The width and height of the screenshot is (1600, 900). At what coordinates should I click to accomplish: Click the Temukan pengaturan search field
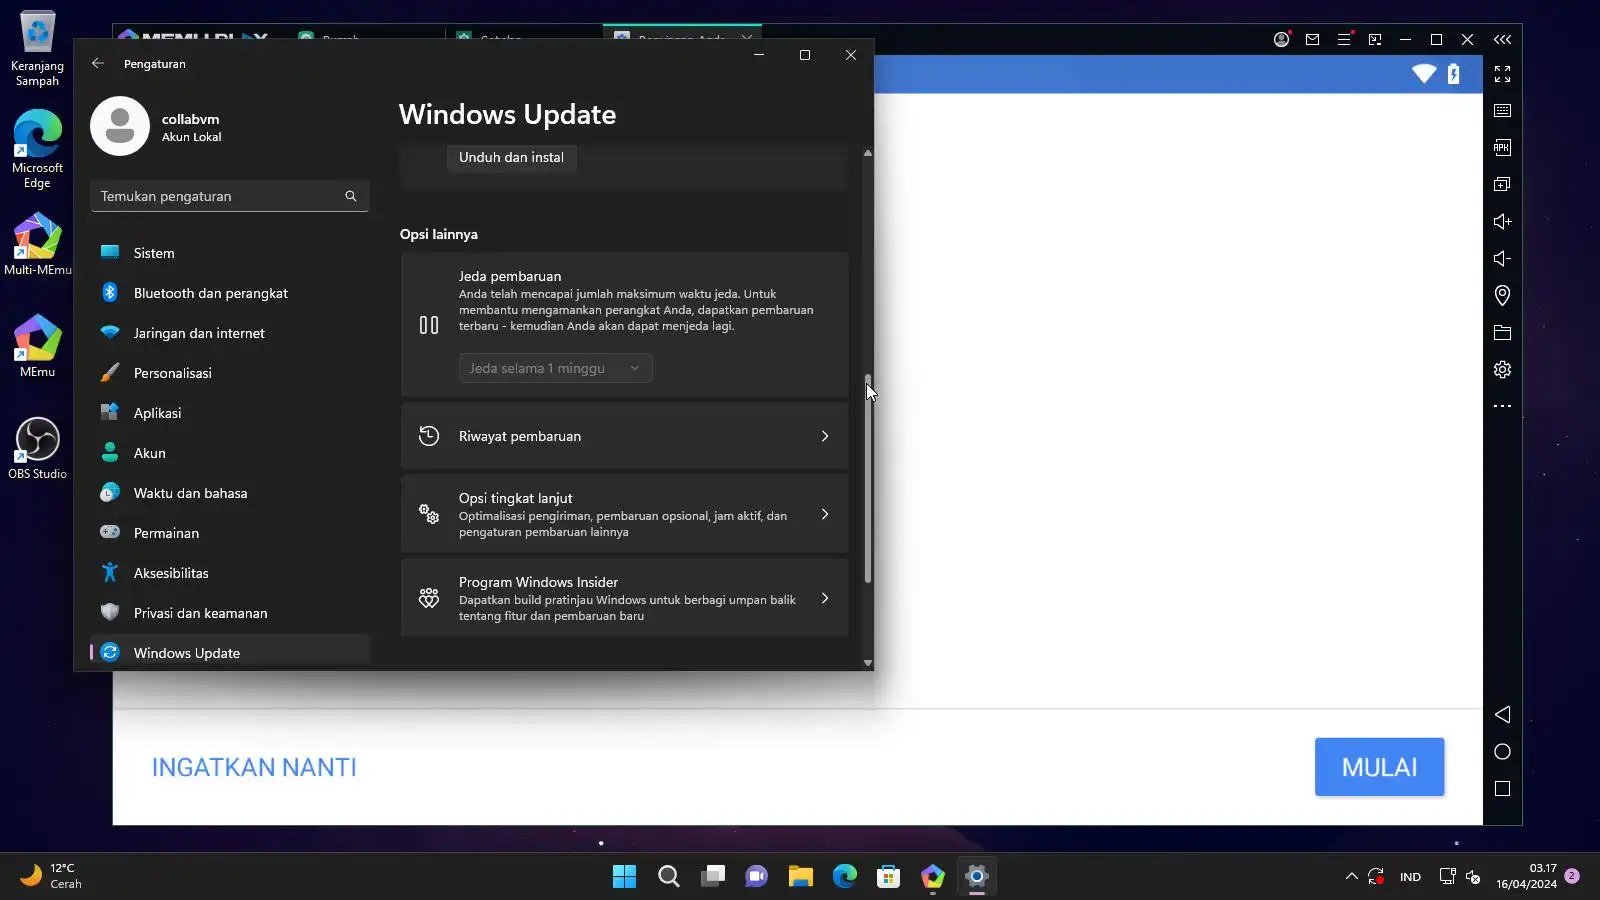tap(230, 196)
